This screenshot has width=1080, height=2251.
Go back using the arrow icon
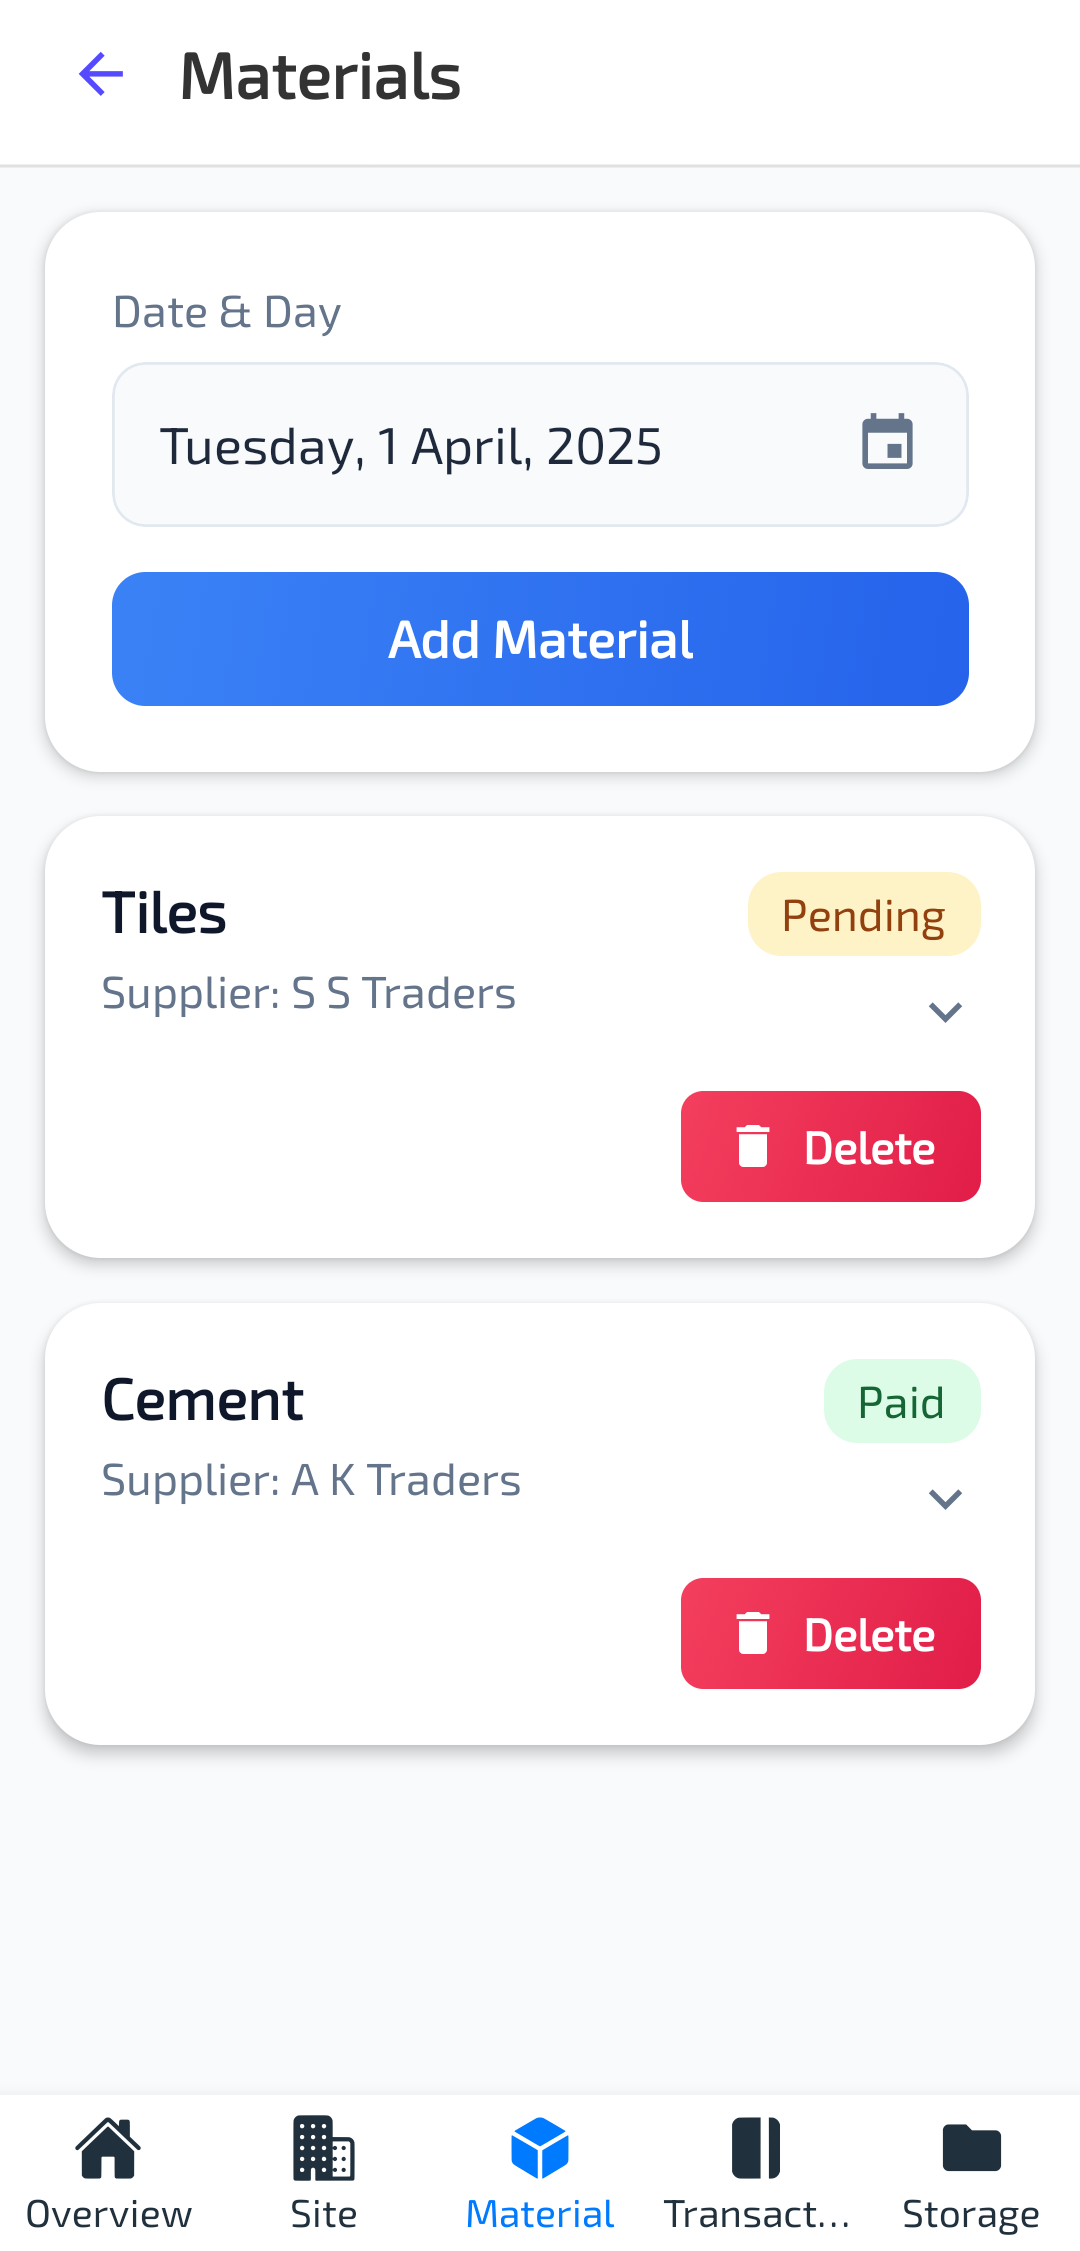tap(101, 75)
